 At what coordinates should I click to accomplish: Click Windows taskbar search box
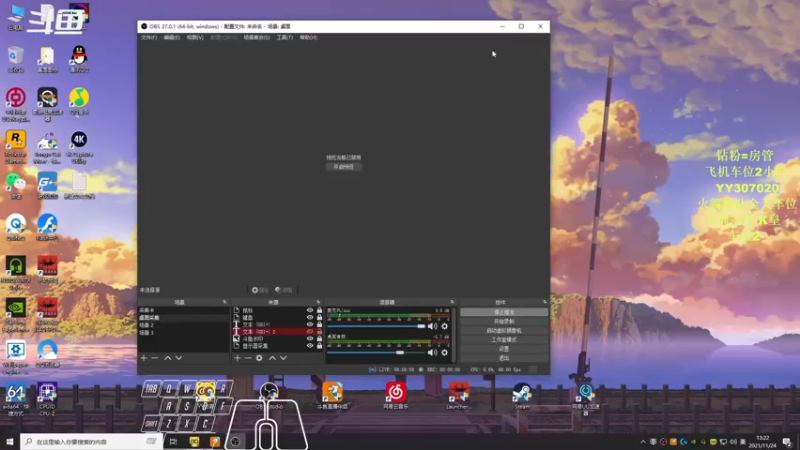(92, 441)
